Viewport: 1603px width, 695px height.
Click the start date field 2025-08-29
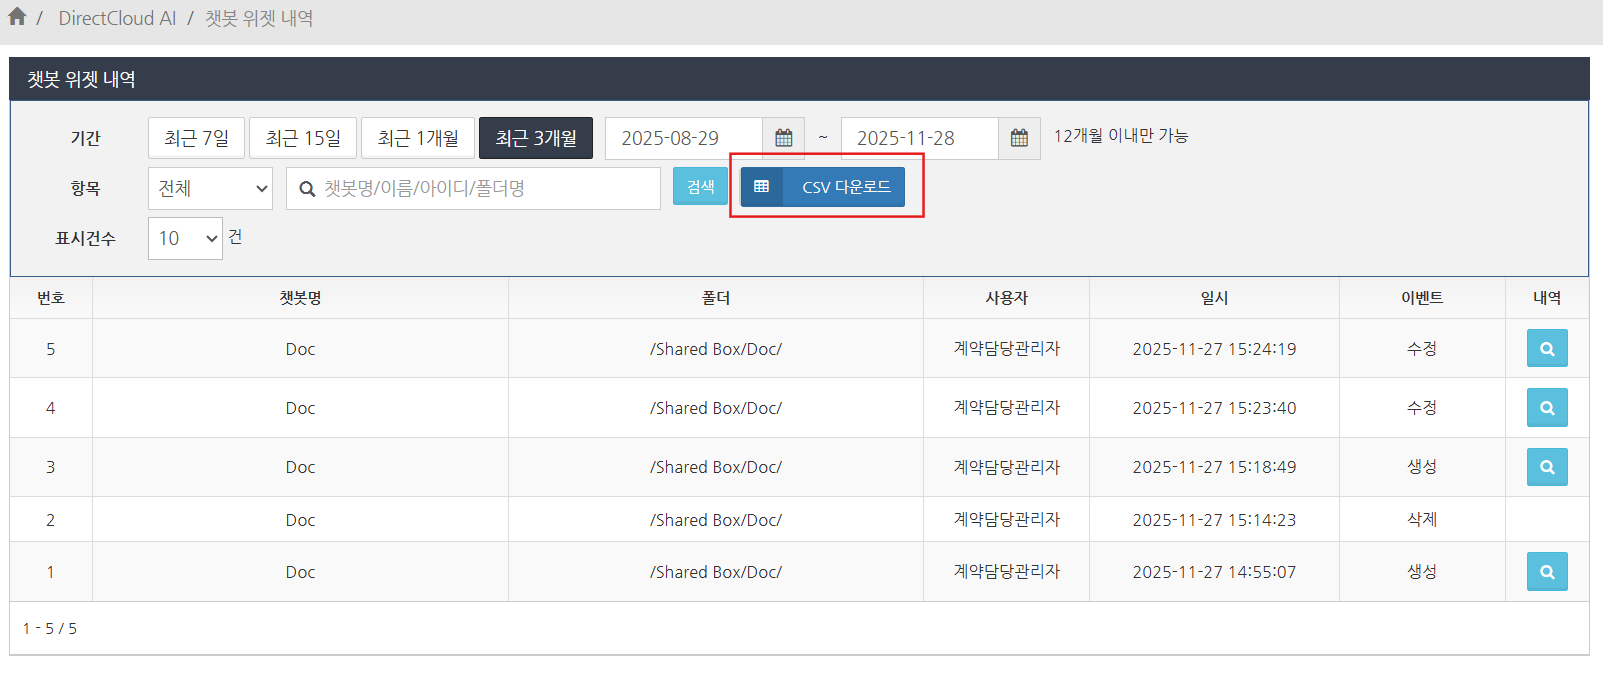coord(684,138)
